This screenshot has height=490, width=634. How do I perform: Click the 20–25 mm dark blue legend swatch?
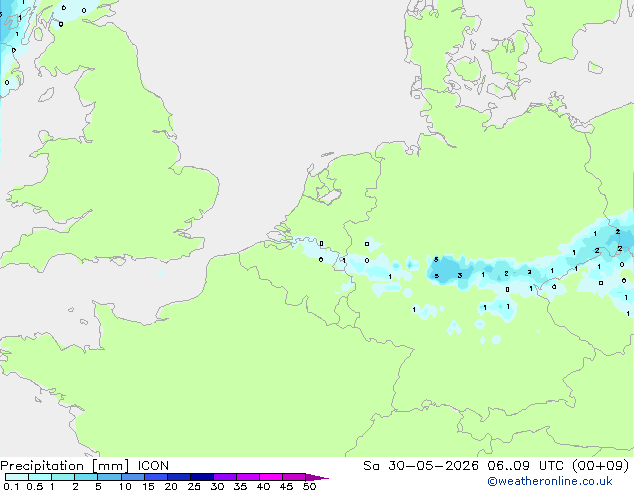[179, 477]
